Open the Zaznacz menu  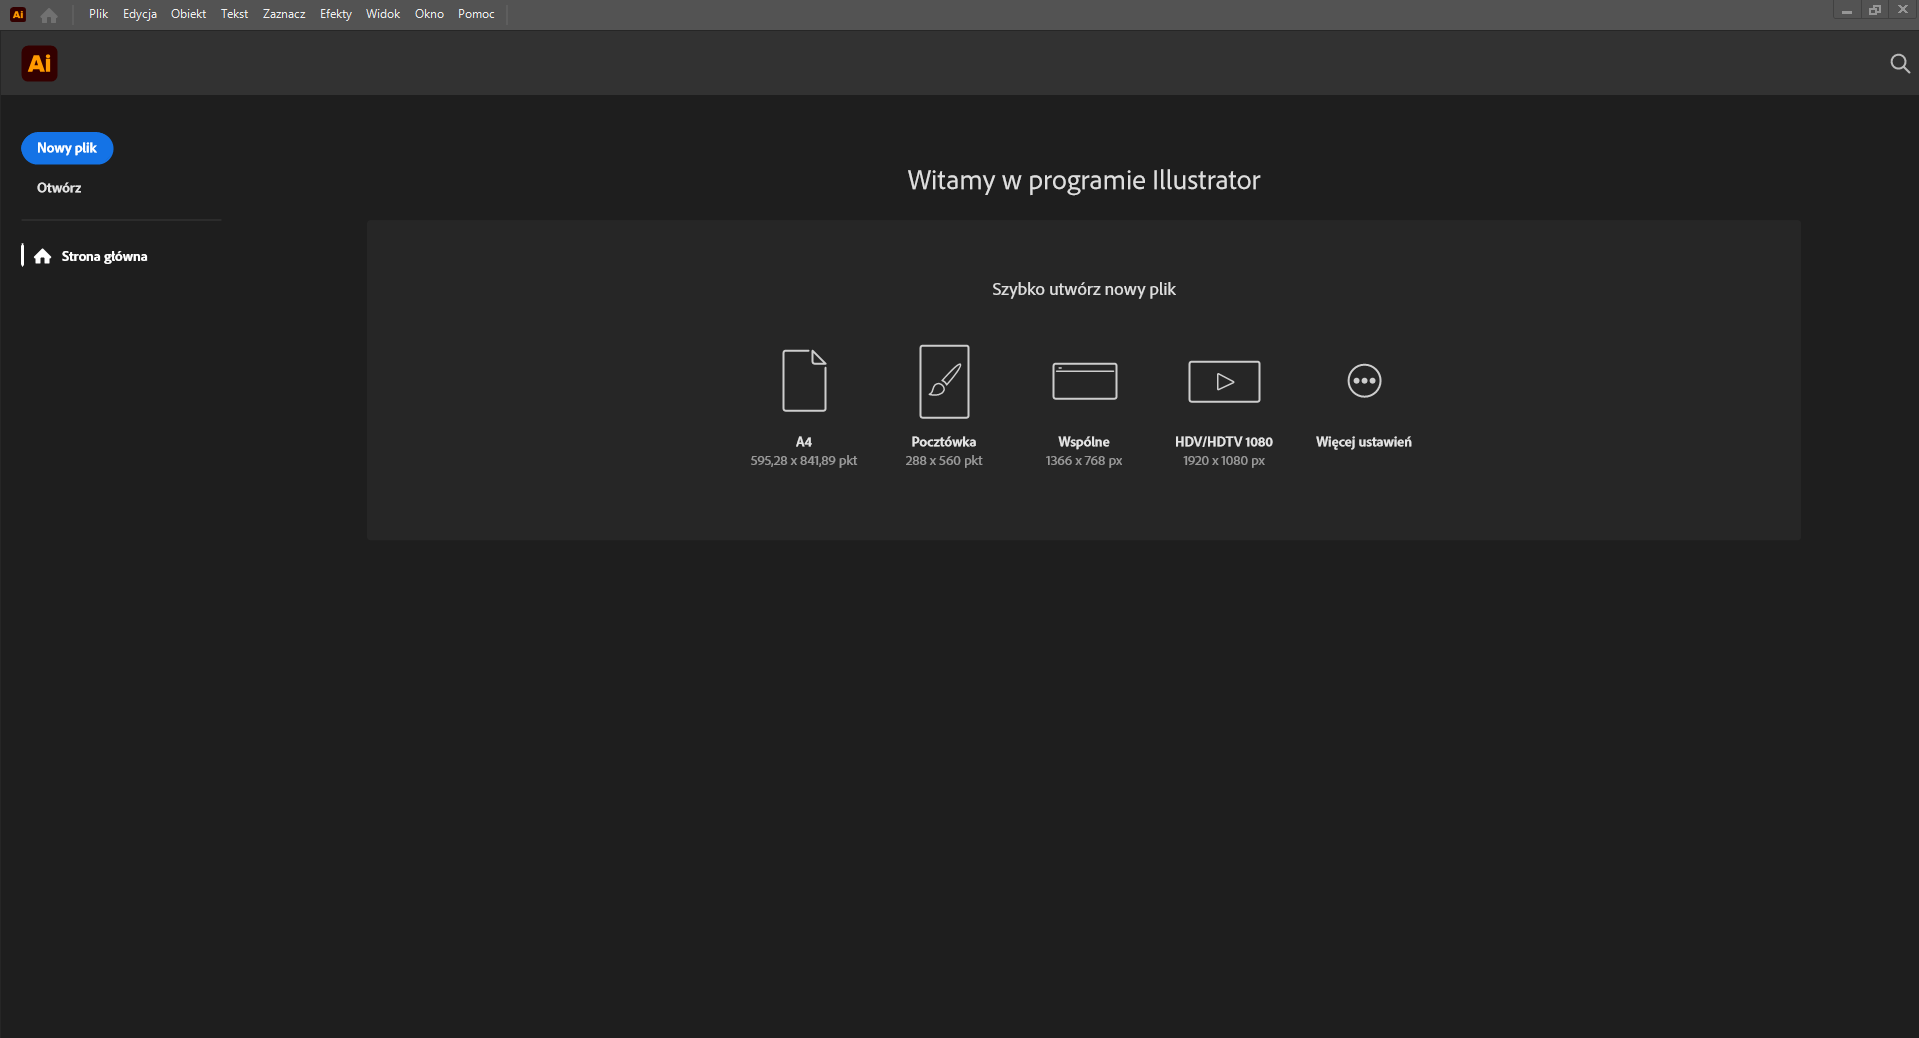pos(284,14)
